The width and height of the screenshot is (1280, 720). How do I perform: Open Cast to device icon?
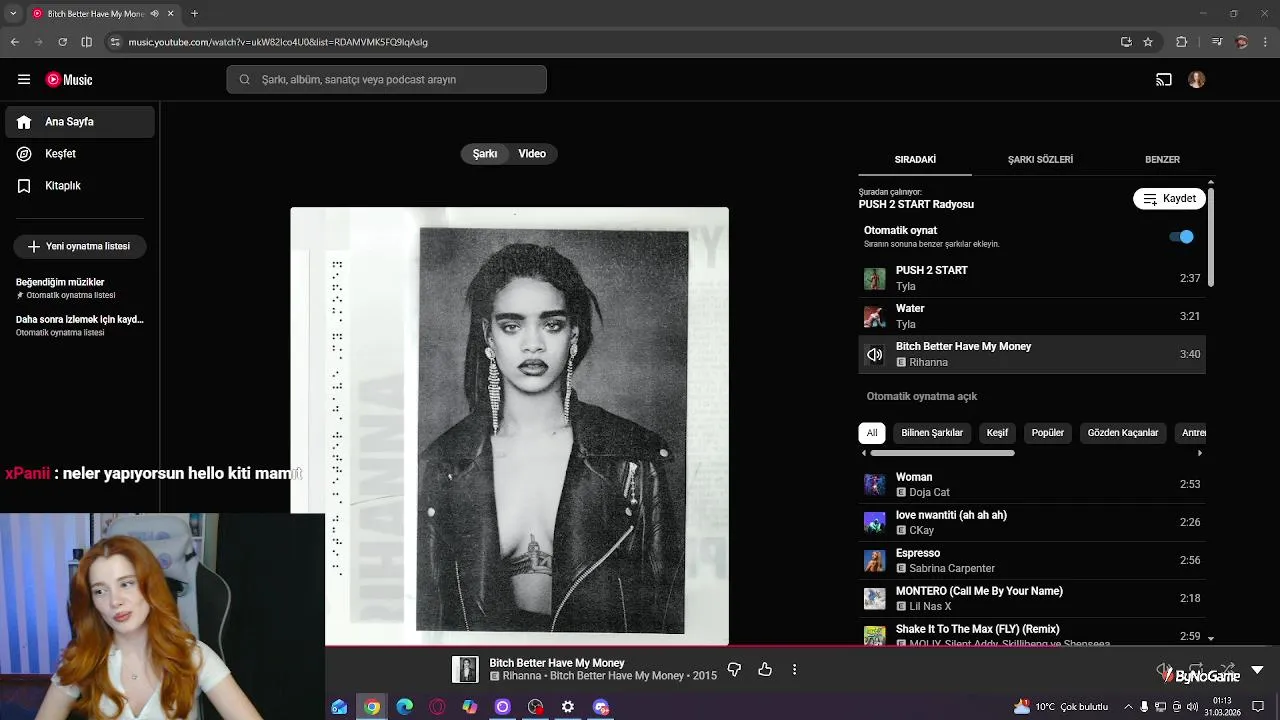[1164, 80]
